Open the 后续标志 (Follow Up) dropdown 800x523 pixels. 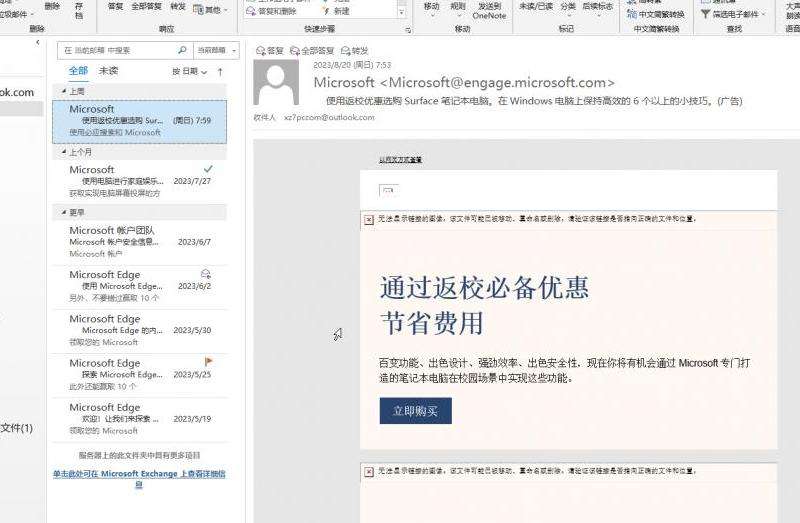tap(597, 10)
